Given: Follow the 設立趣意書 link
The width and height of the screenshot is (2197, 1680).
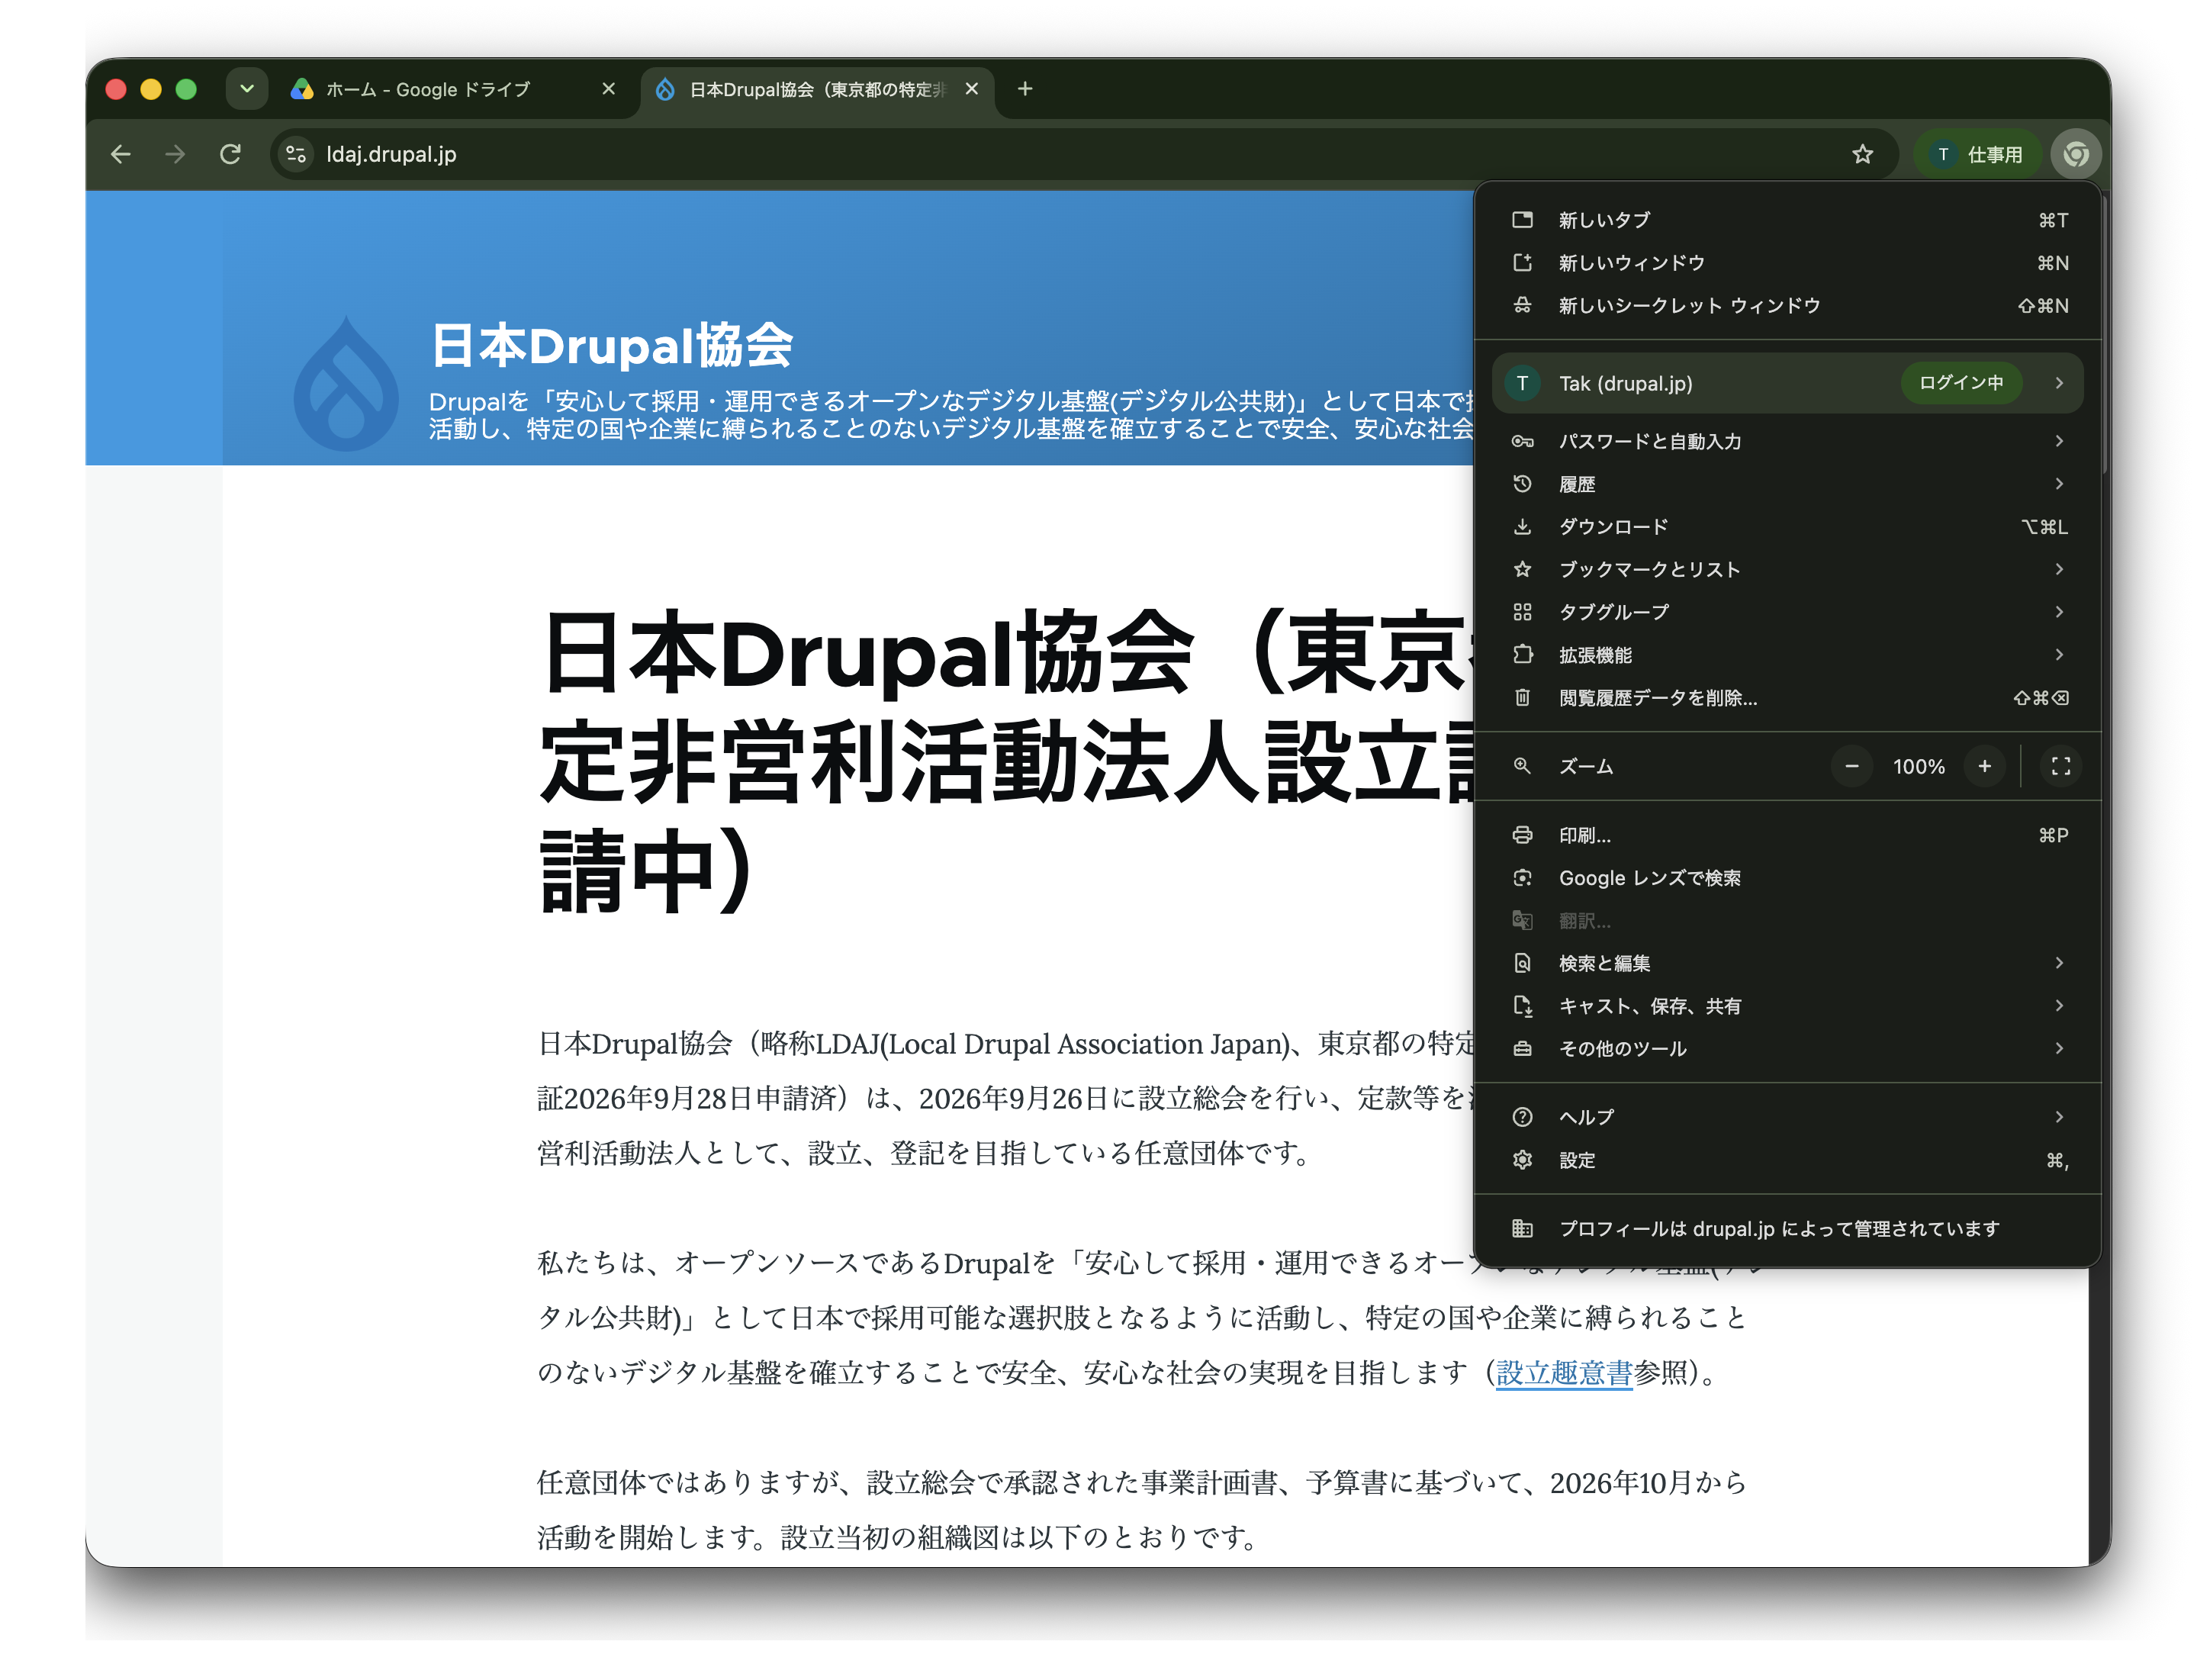Looking at the screenshot, I should click(1563, 1373).
